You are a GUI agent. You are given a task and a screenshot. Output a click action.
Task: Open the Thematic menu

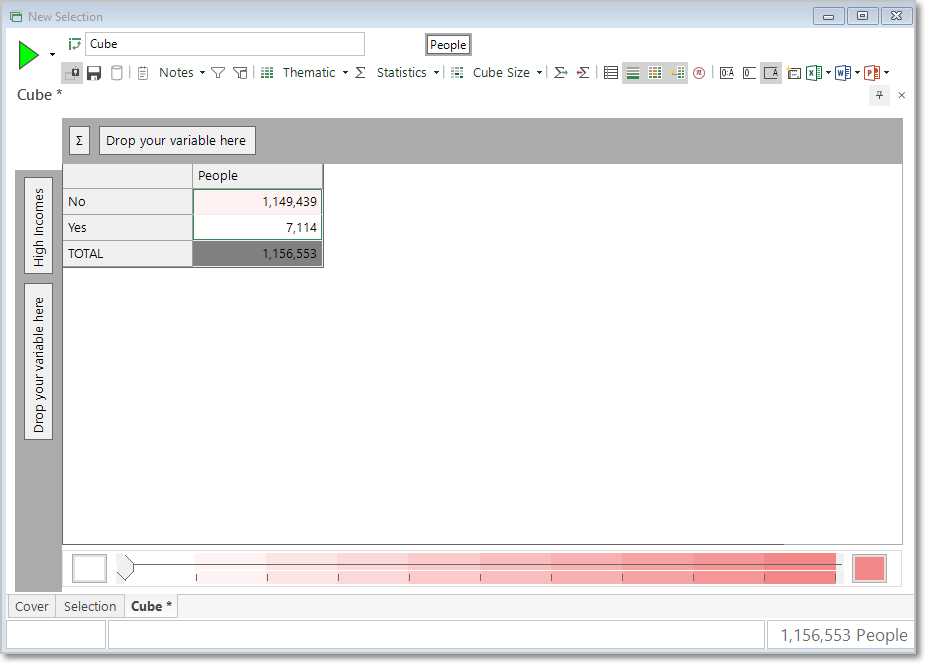(309, 73)
